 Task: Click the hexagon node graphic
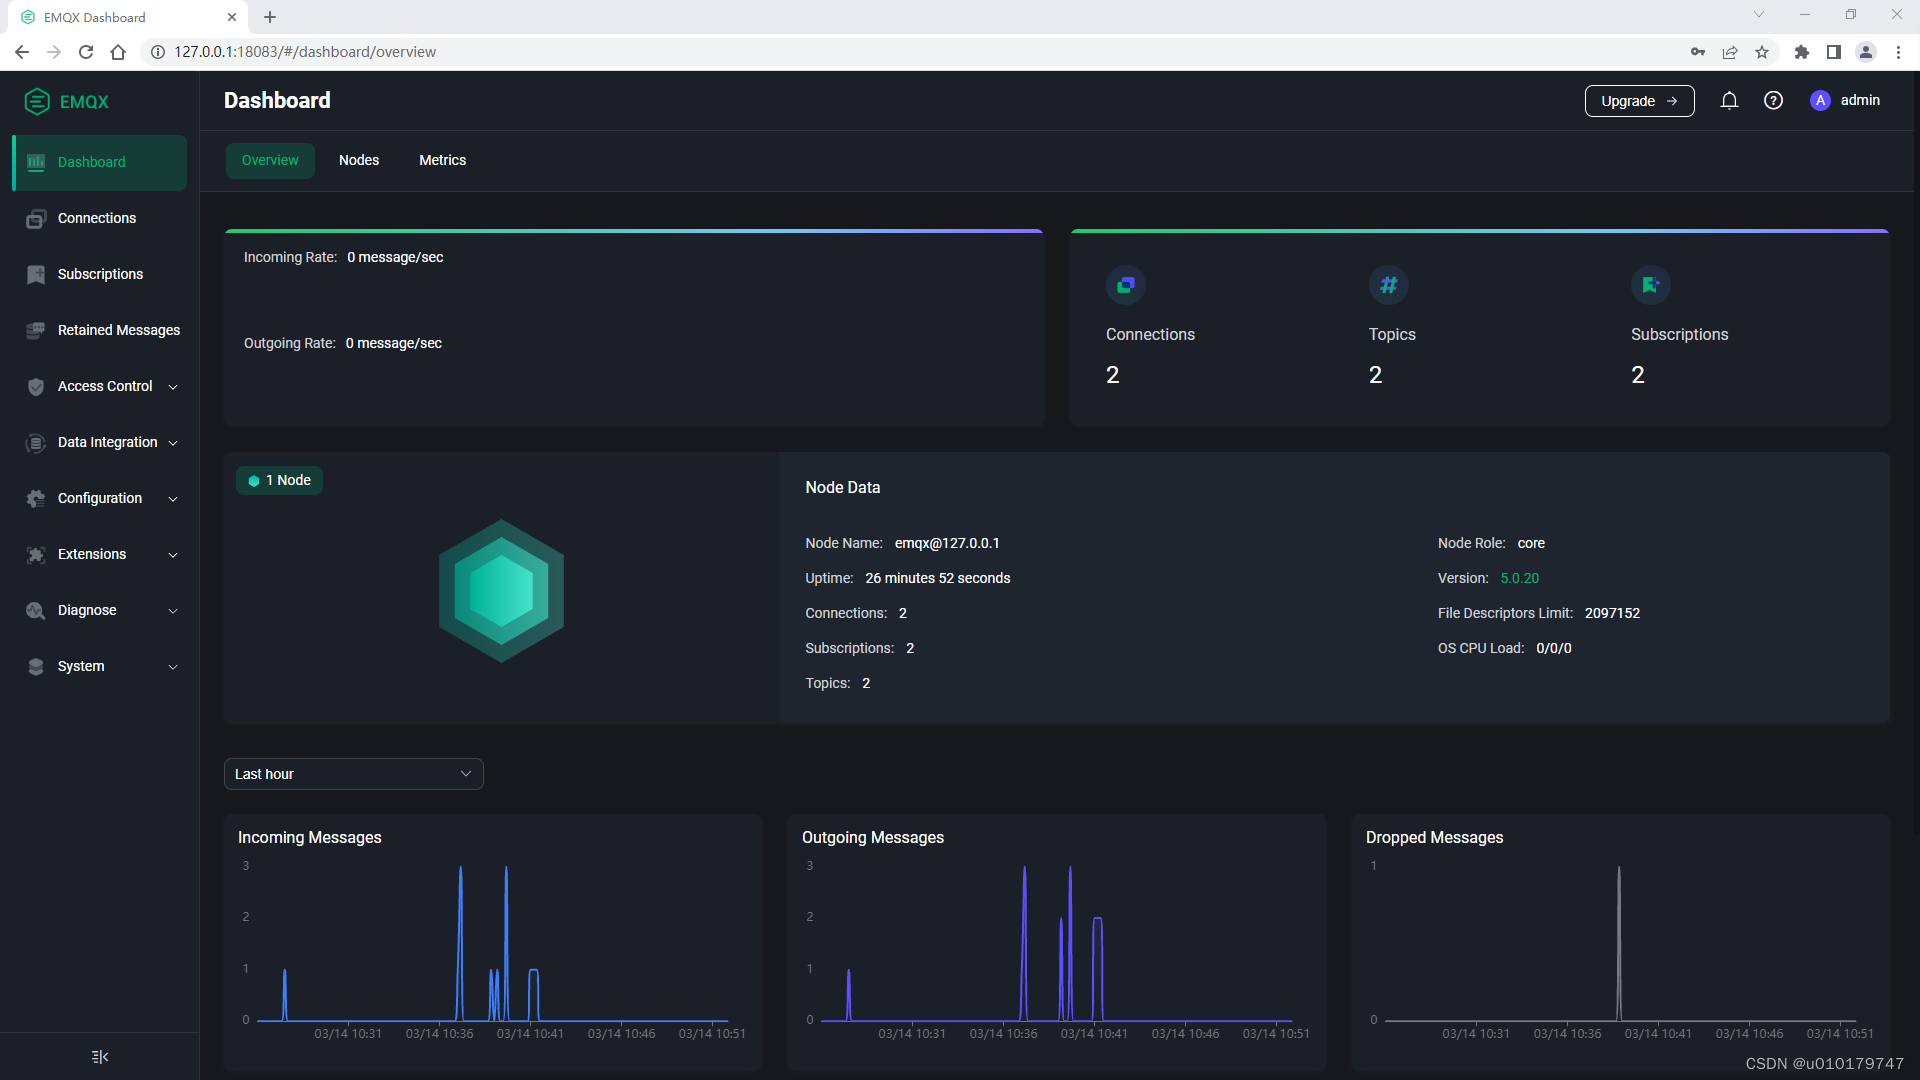pyautogui.click(x=501, y=590)
